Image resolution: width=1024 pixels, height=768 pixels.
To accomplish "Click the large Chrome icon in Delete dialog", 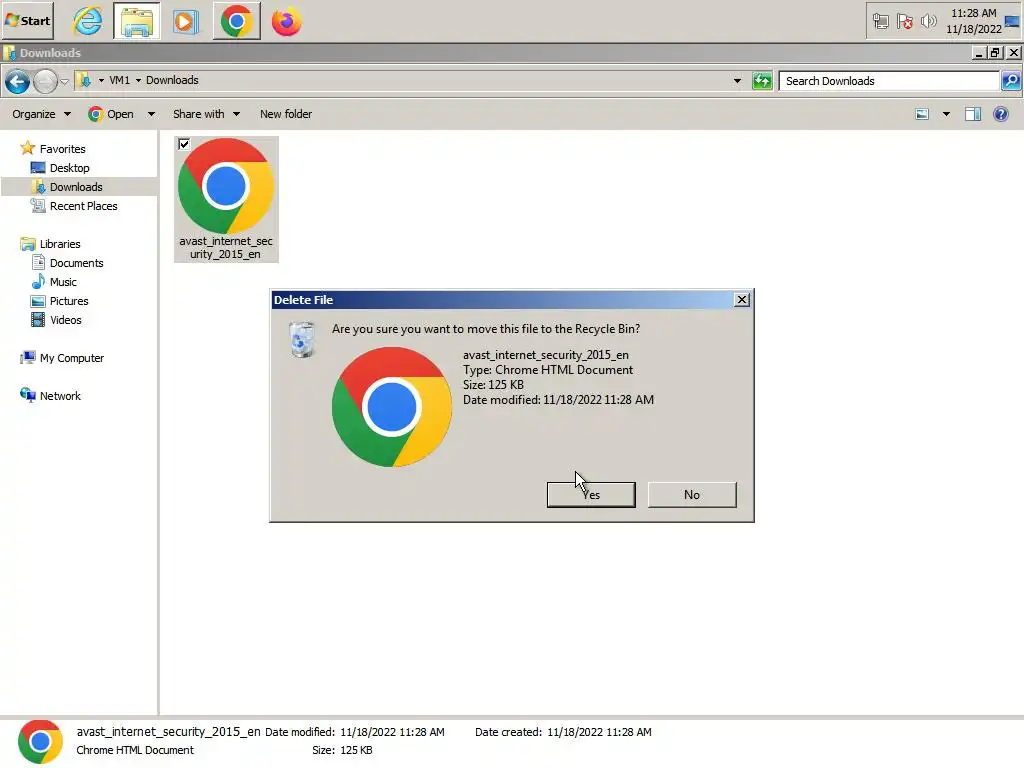I will click(392, 407).
